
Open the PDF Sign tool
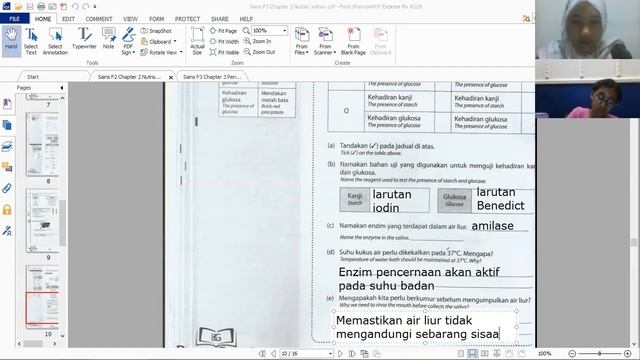pos(128,41)
